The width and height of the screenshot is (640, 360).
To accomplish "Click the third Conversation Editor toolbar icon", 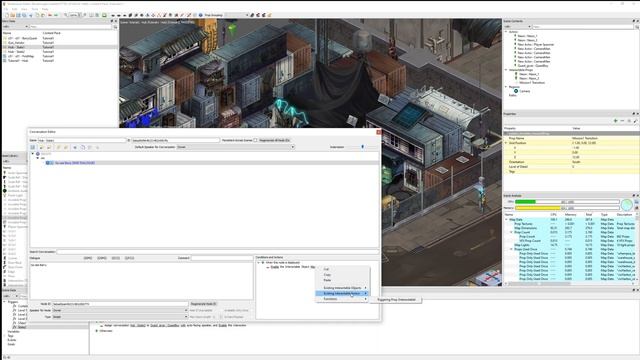I will (49, 147).
